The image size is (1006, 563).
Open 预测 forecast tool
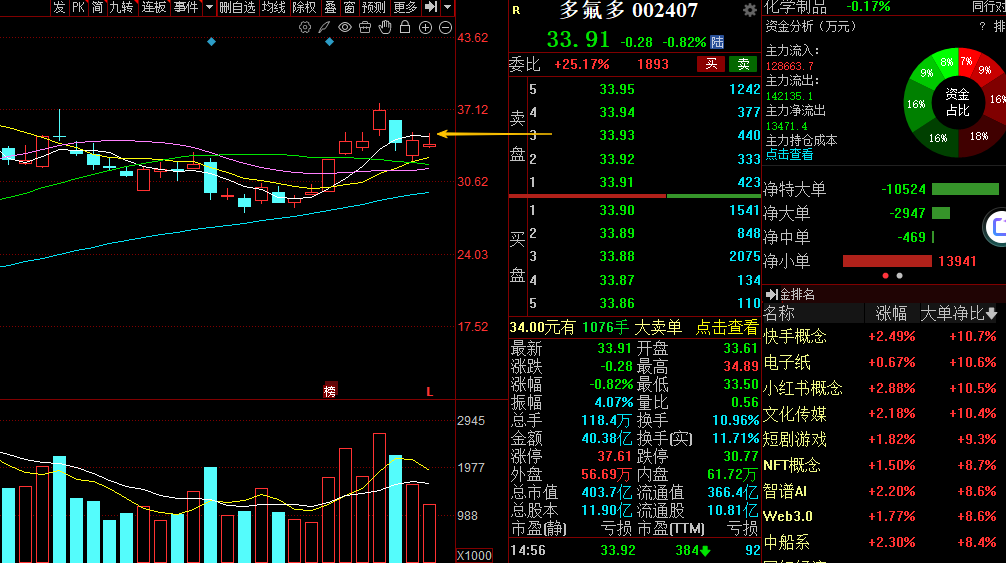[x=373, y=7]
